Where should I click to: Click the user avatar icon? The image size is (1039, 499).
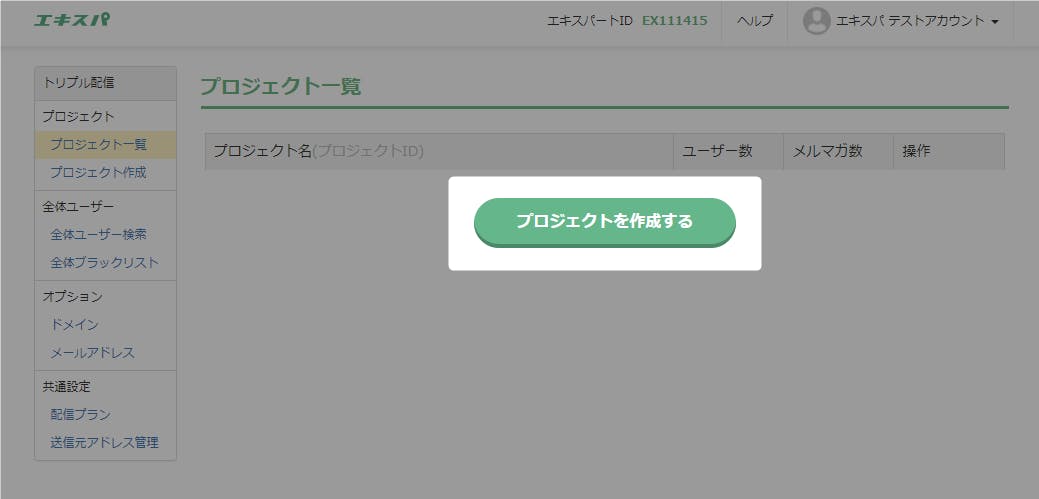(x=816, y=21)
